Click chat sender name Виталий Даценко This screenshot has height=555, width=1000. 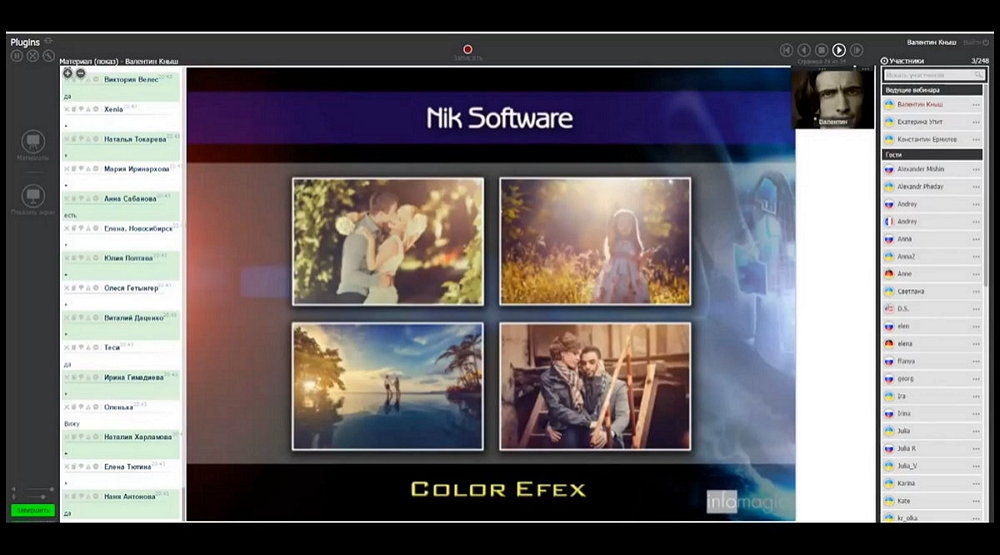(x=134, y=318)
